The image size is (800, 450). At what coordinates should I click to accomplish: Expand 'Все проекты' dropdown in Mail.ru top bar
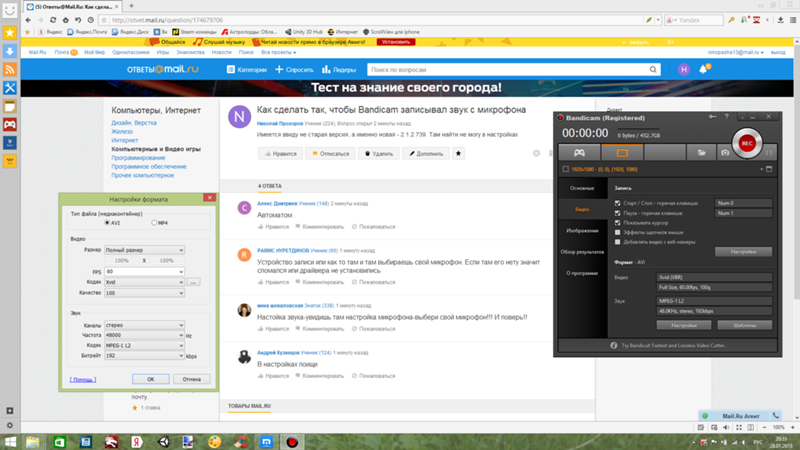click(x=279, y=52)
